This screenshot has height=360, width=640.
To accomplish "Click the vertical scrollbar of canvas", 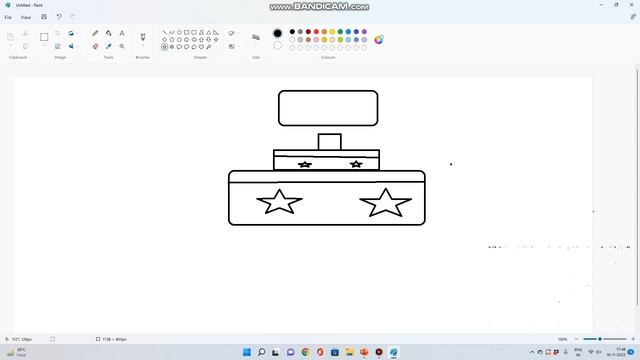I will (637, 188).
